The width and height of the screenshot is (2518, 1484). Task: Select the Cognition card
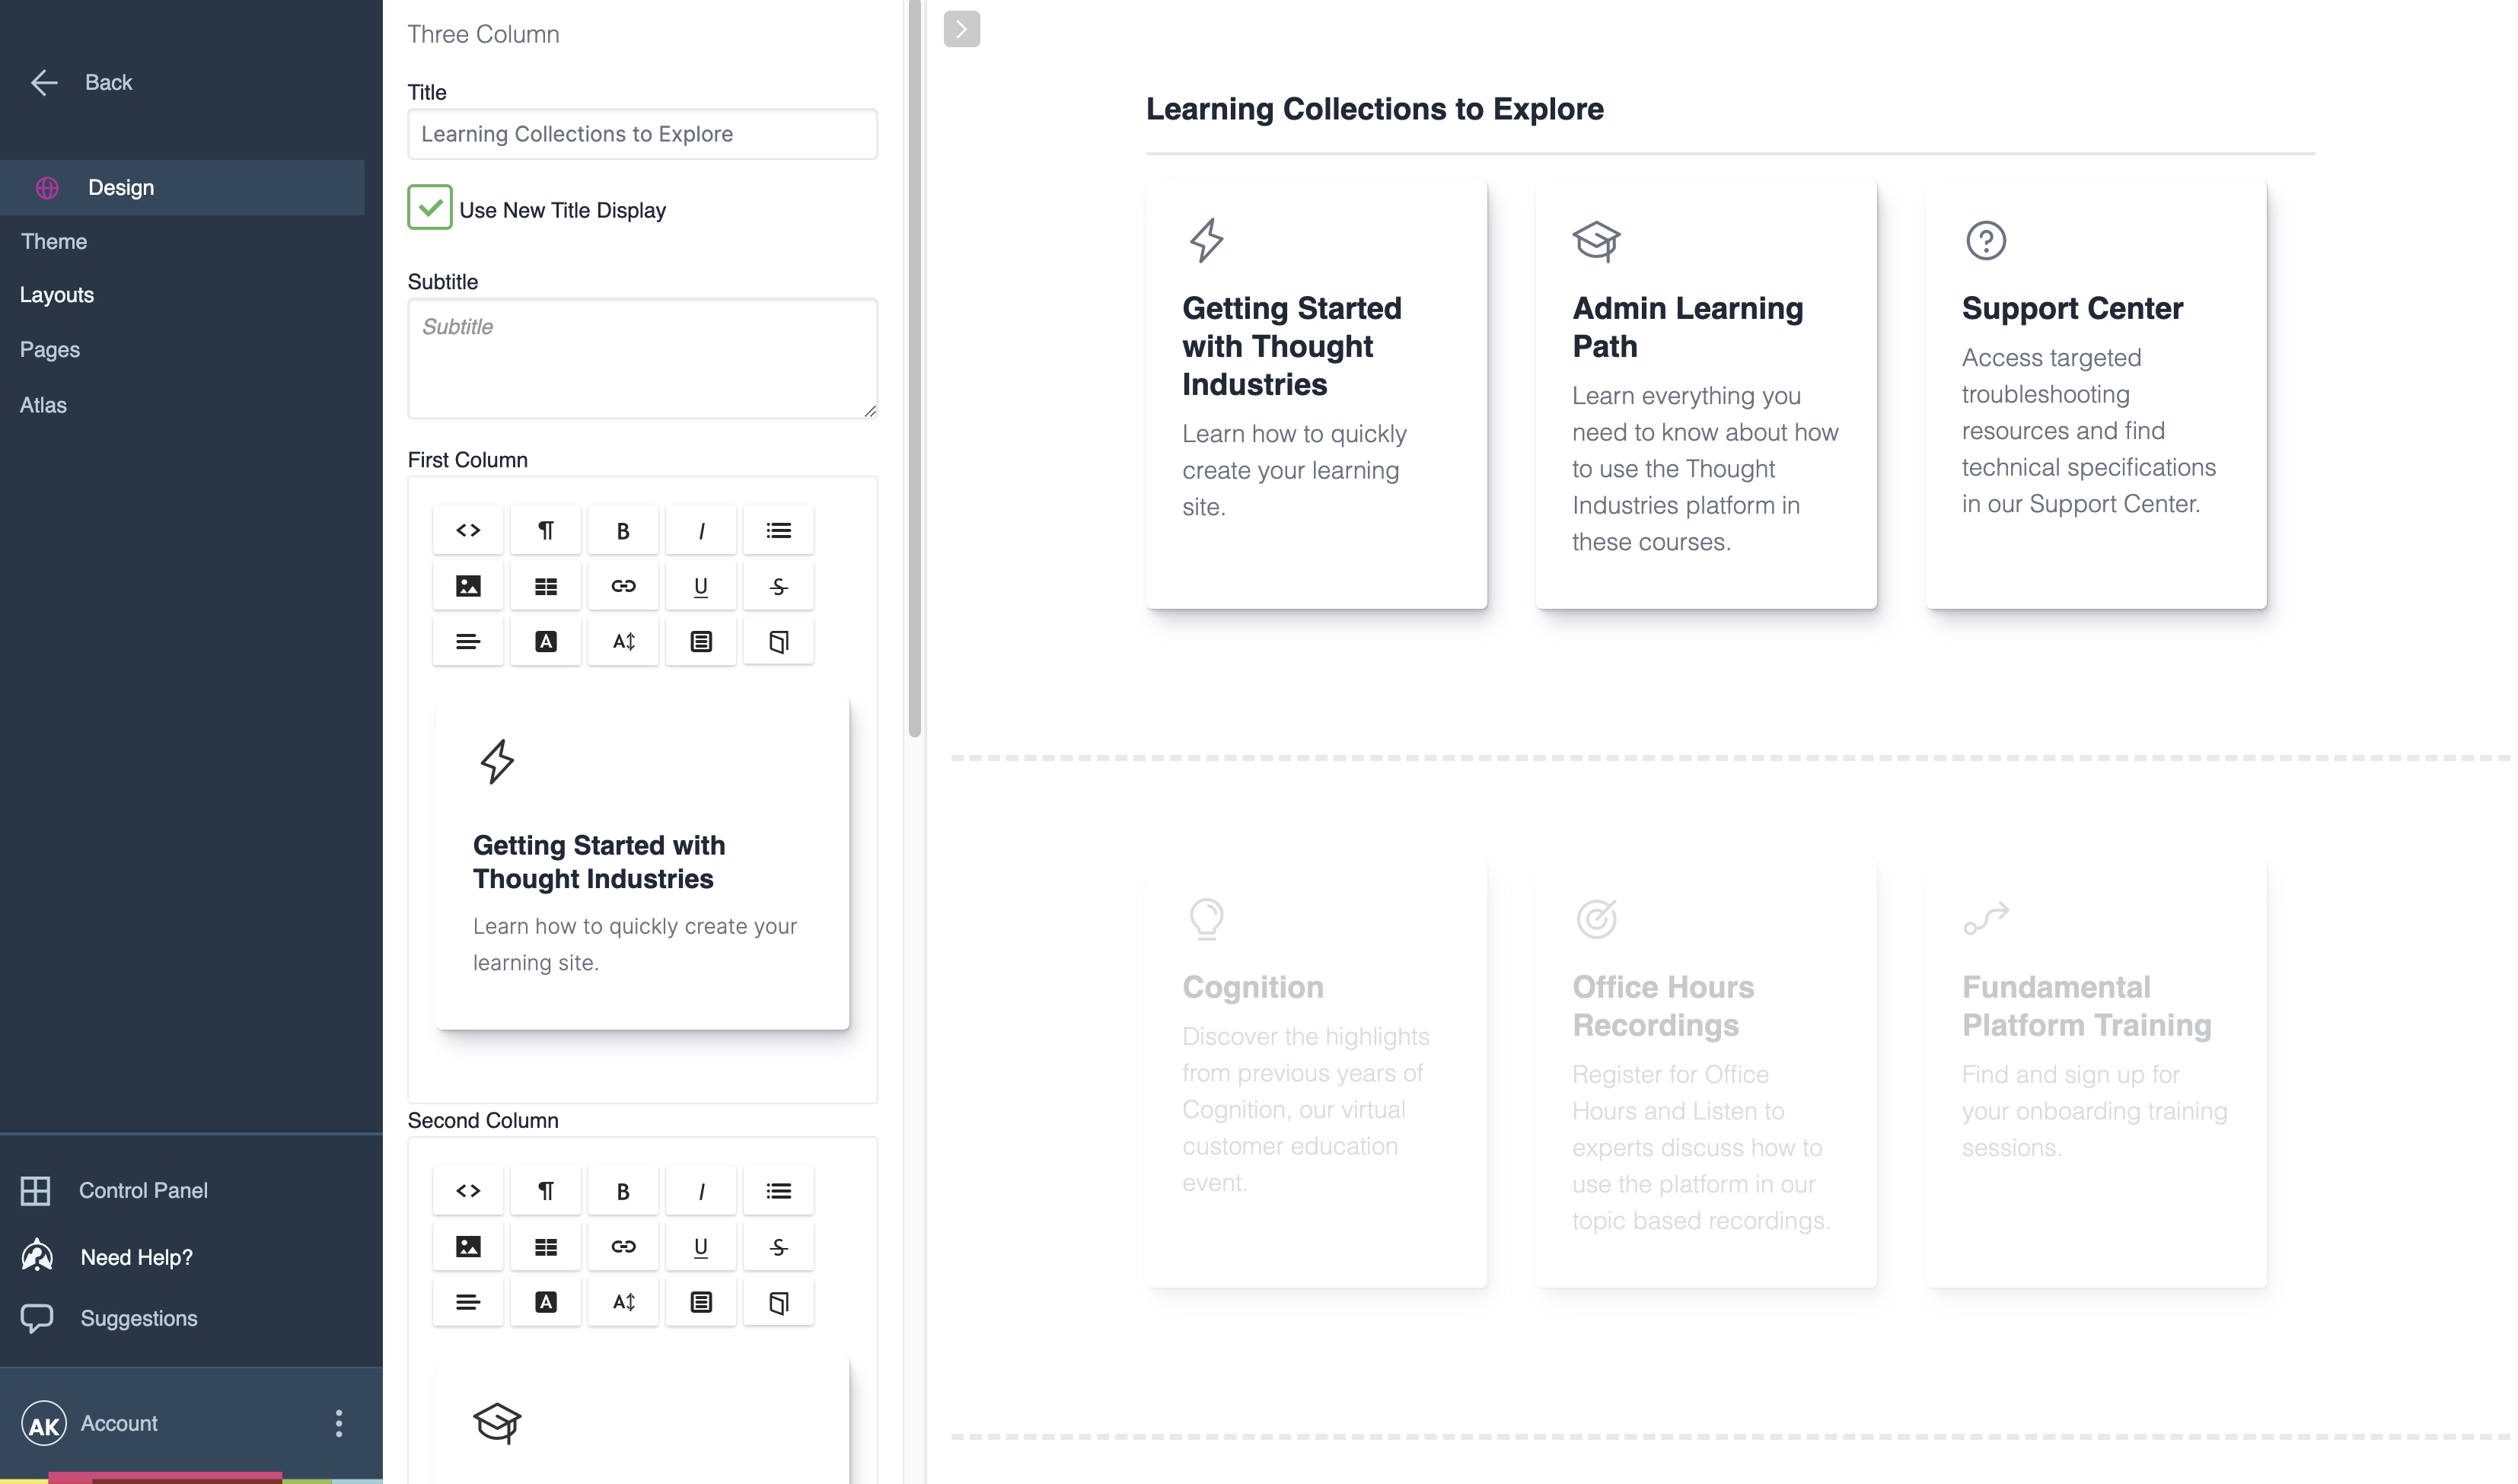pyautogui.click(x=1316, y=1074)
